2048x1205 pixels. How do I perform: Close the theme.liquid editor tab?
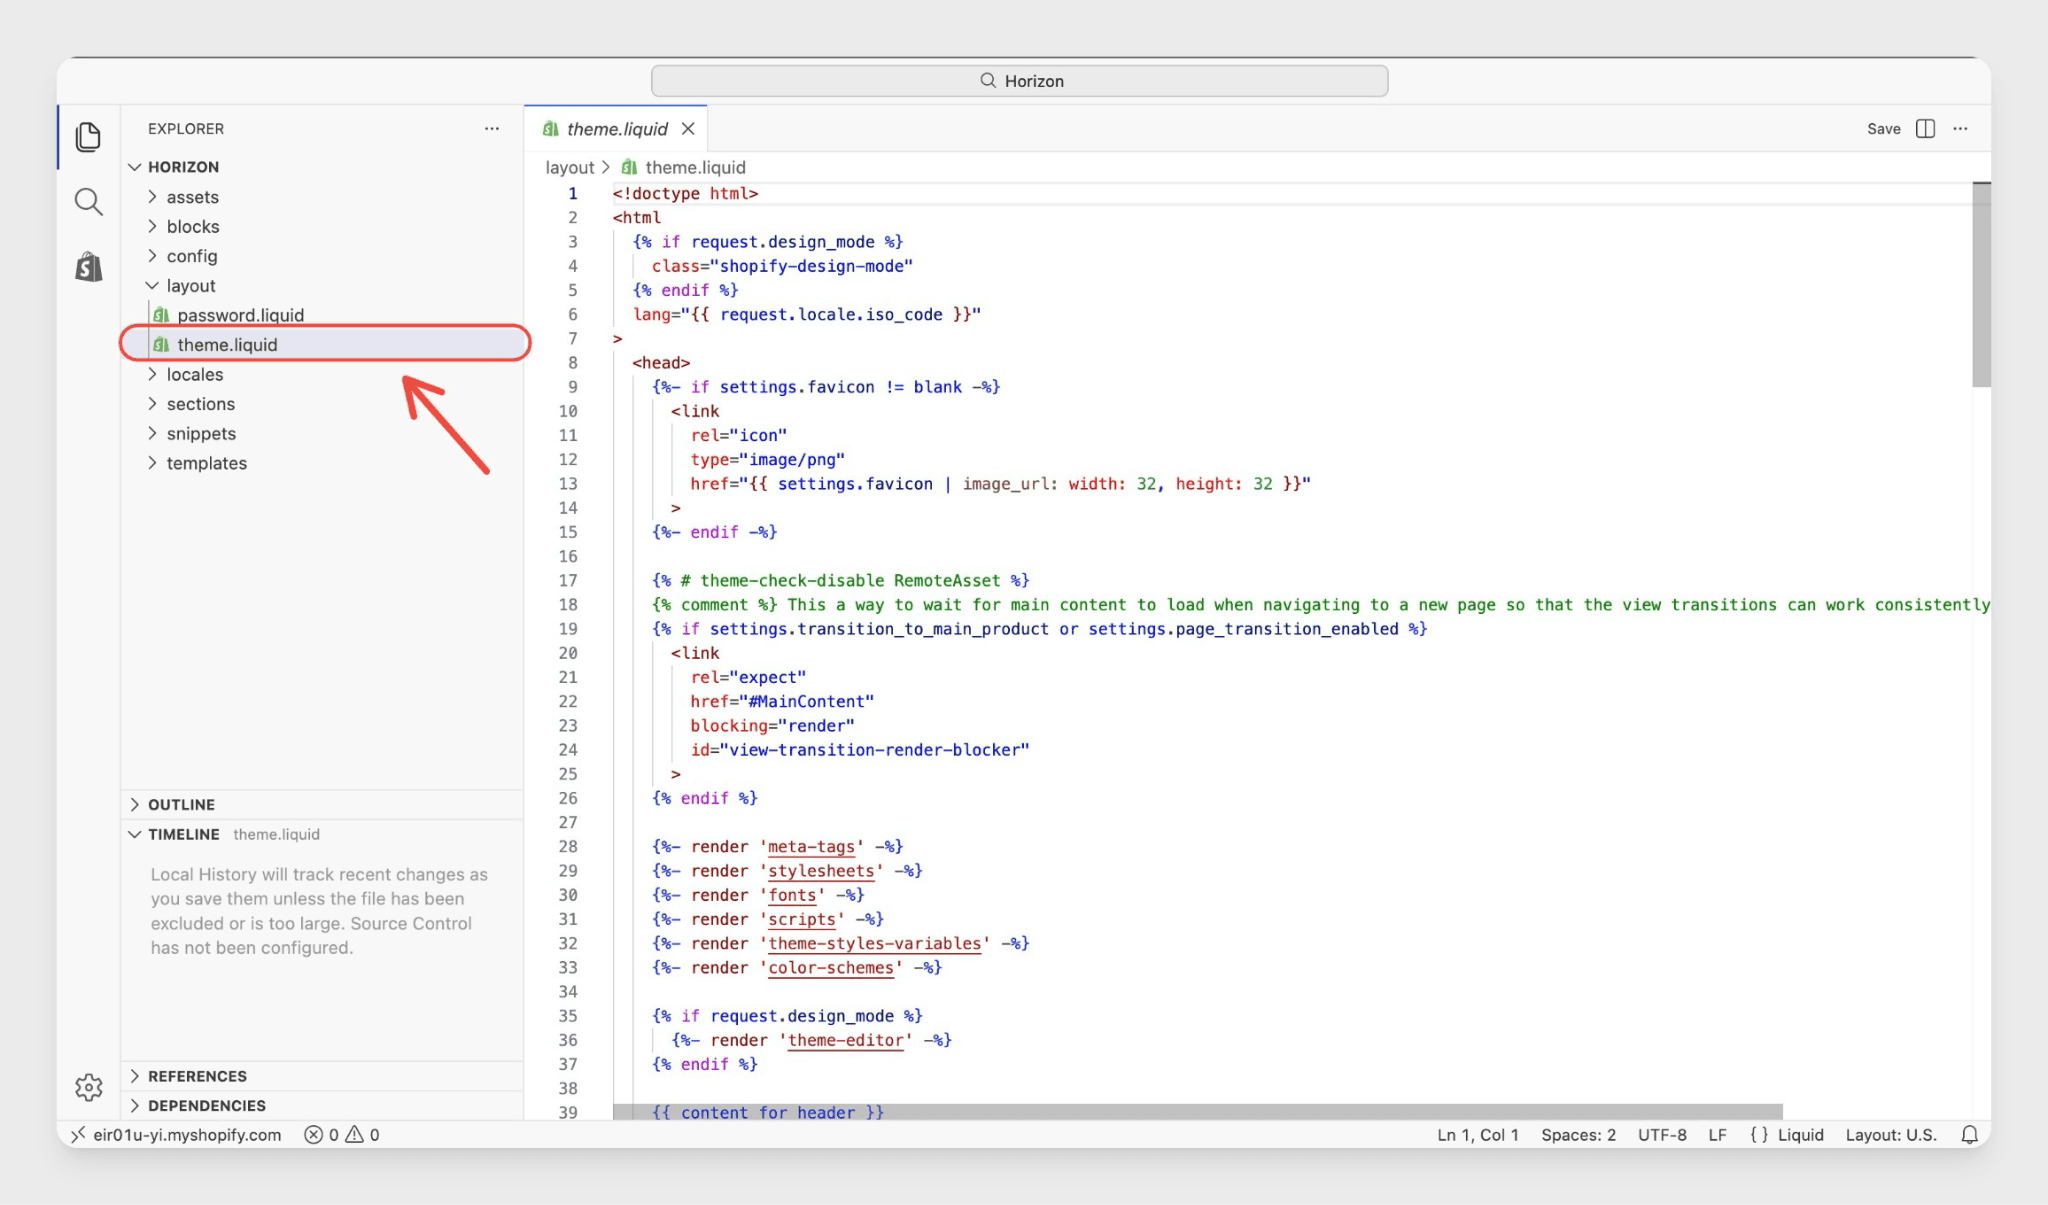688,129
